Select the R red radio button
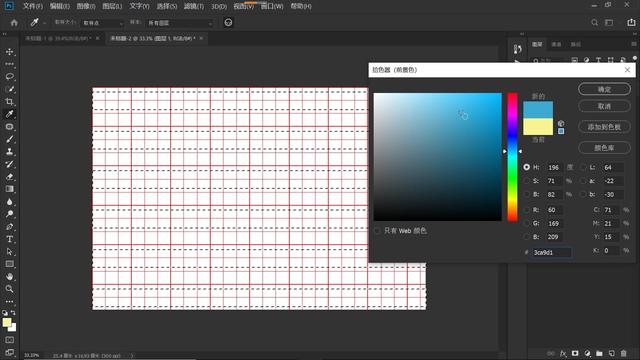 tap(527, 210)
